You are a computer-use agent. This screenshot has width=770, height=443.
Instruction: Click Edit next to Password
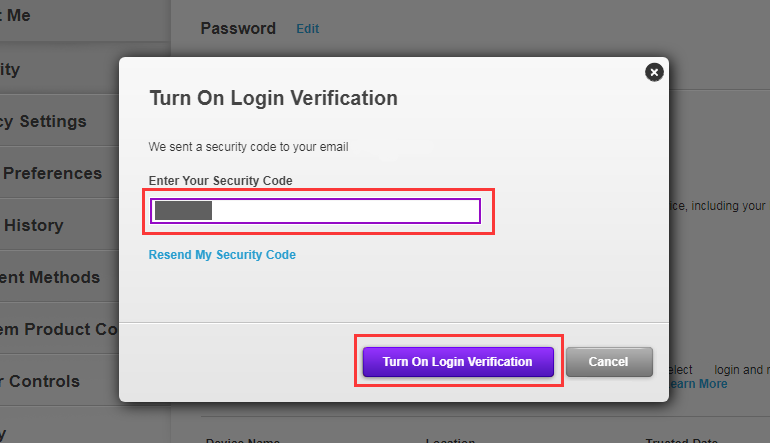coord(307,29)
